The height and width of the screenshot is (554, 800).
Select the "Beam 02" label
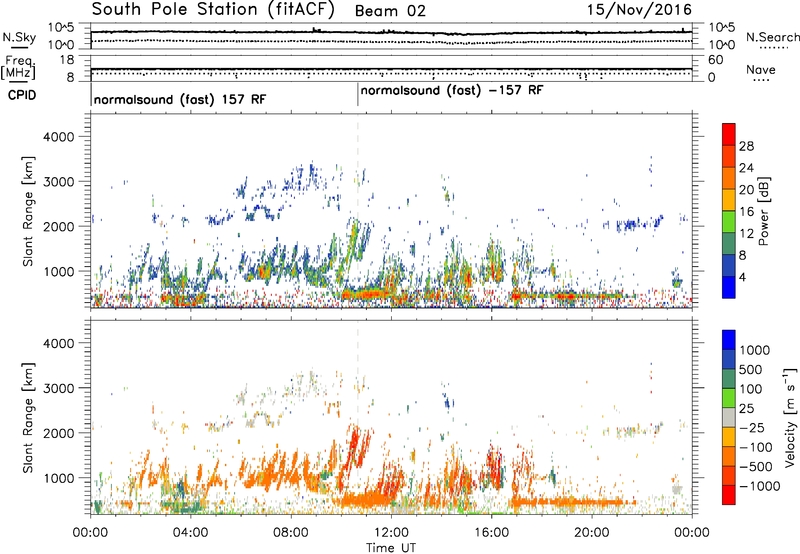390,11
